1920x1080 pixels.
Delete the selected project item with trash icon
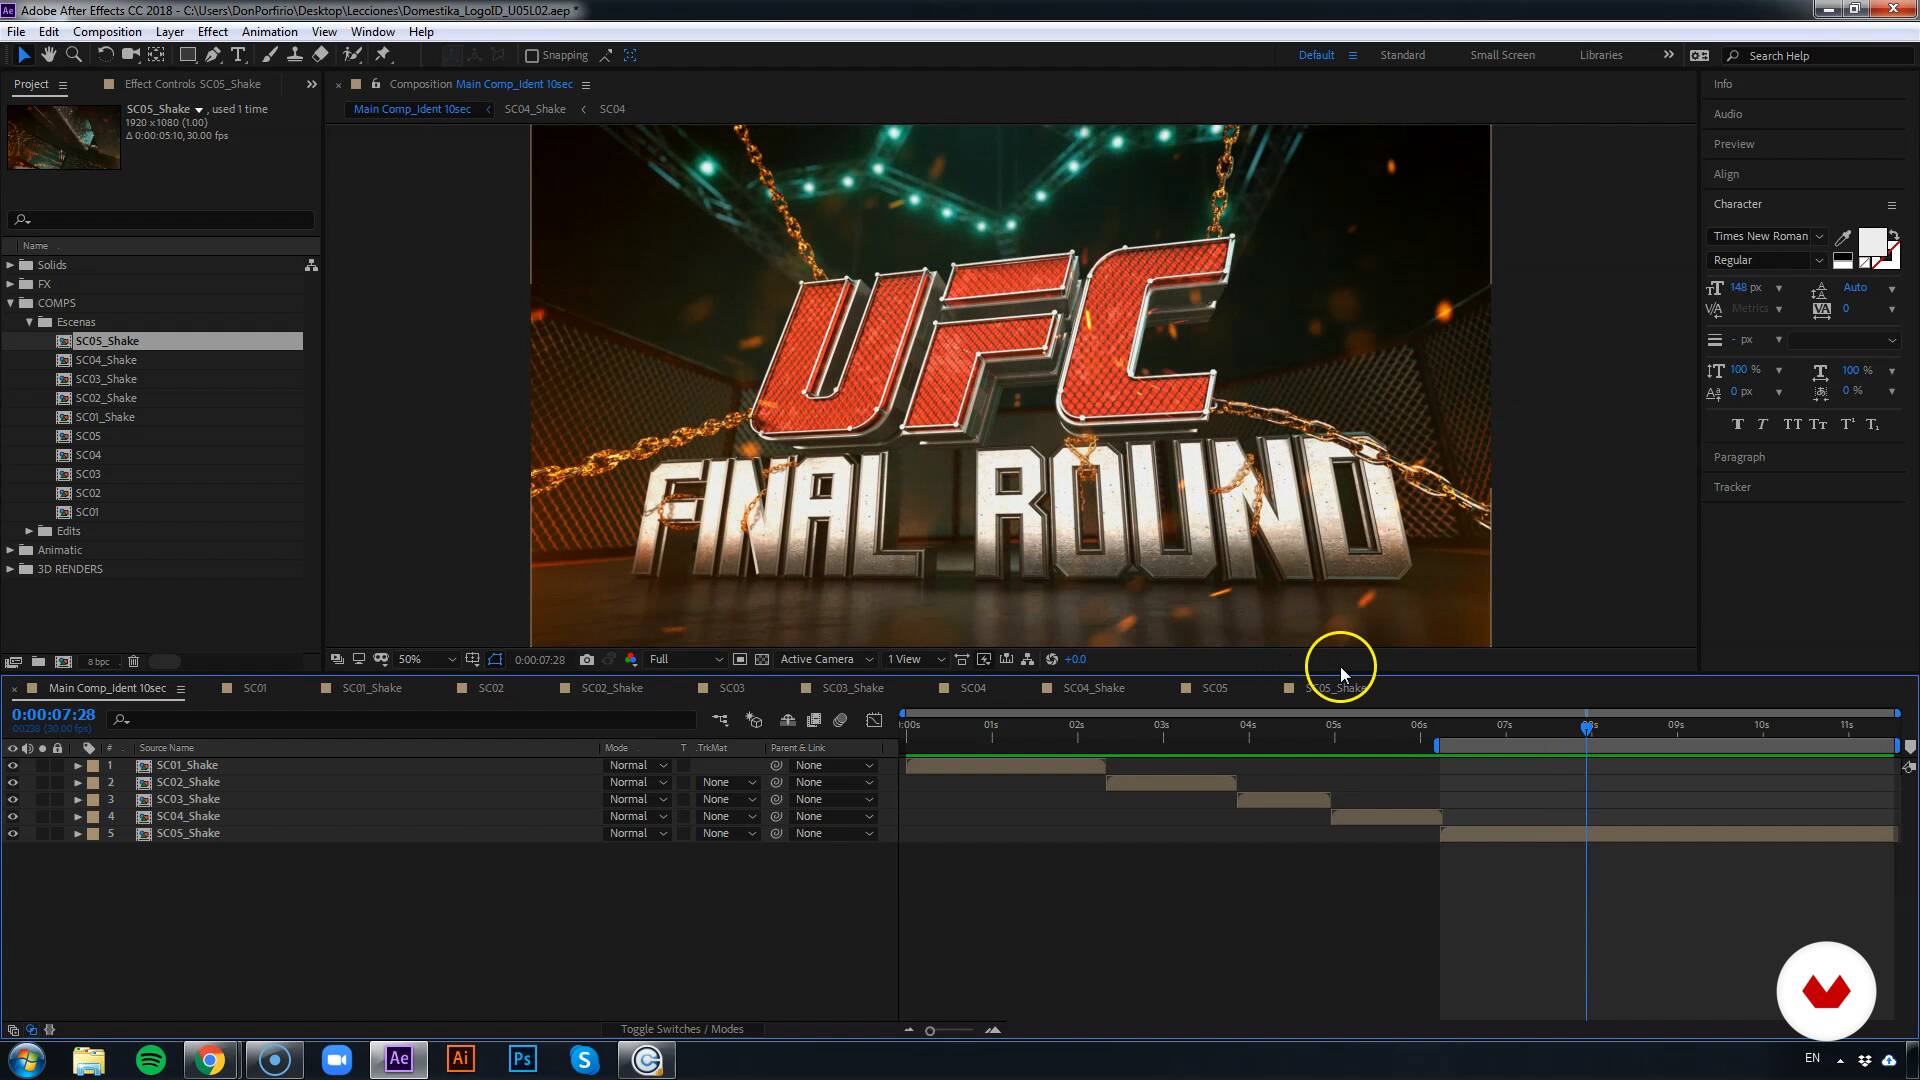pyautogui.click(x=133, y=662)
